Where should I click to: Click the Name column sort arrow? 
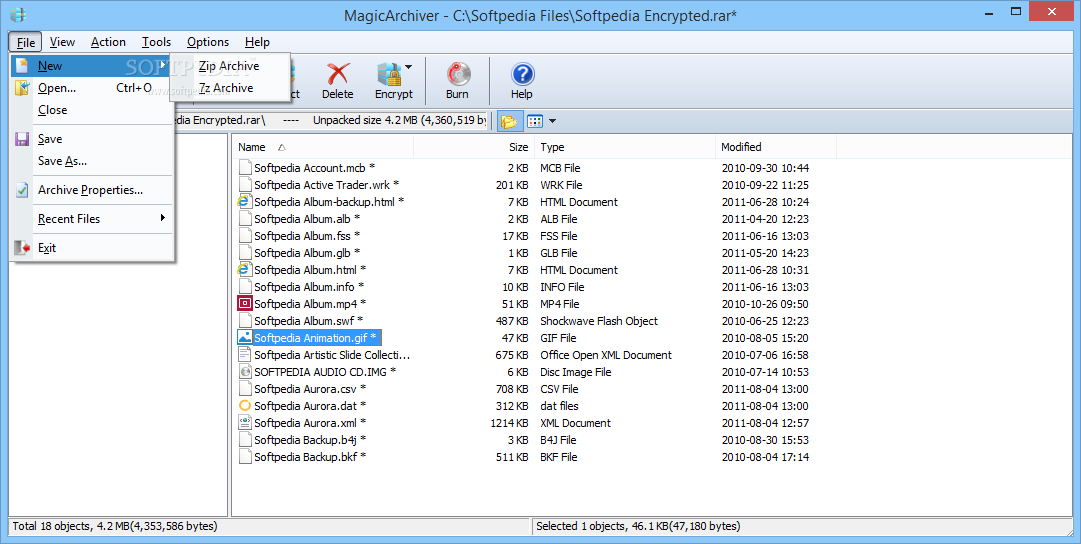pyautogui.click(x=281, y=147)
